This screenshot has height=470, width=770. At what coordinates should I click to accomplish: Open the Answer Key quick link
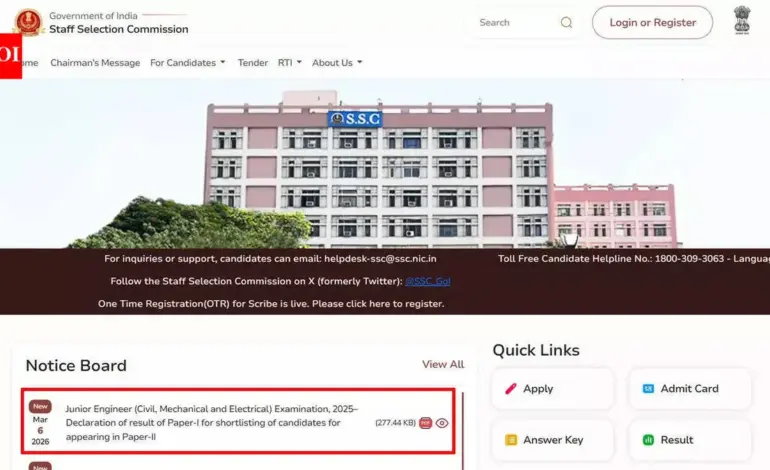point(552,440)
